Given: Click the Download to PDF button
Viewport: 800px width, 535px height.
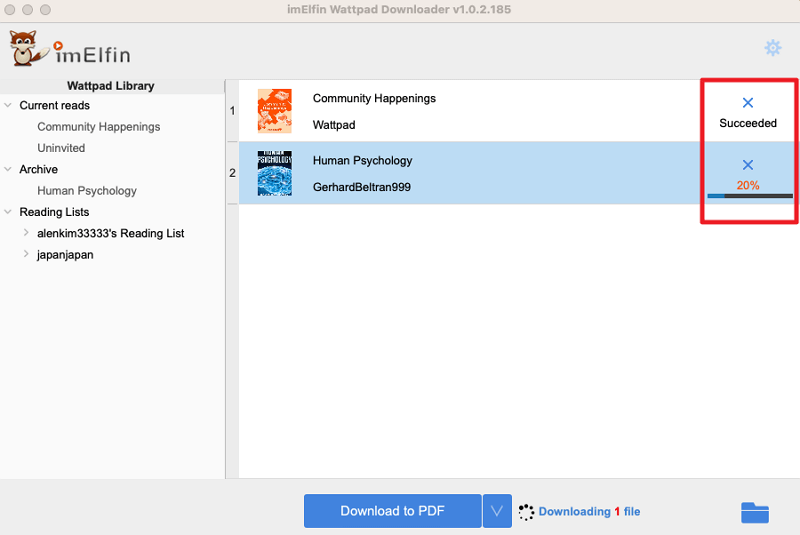Looking at the screenshot, I should [392, 511].
